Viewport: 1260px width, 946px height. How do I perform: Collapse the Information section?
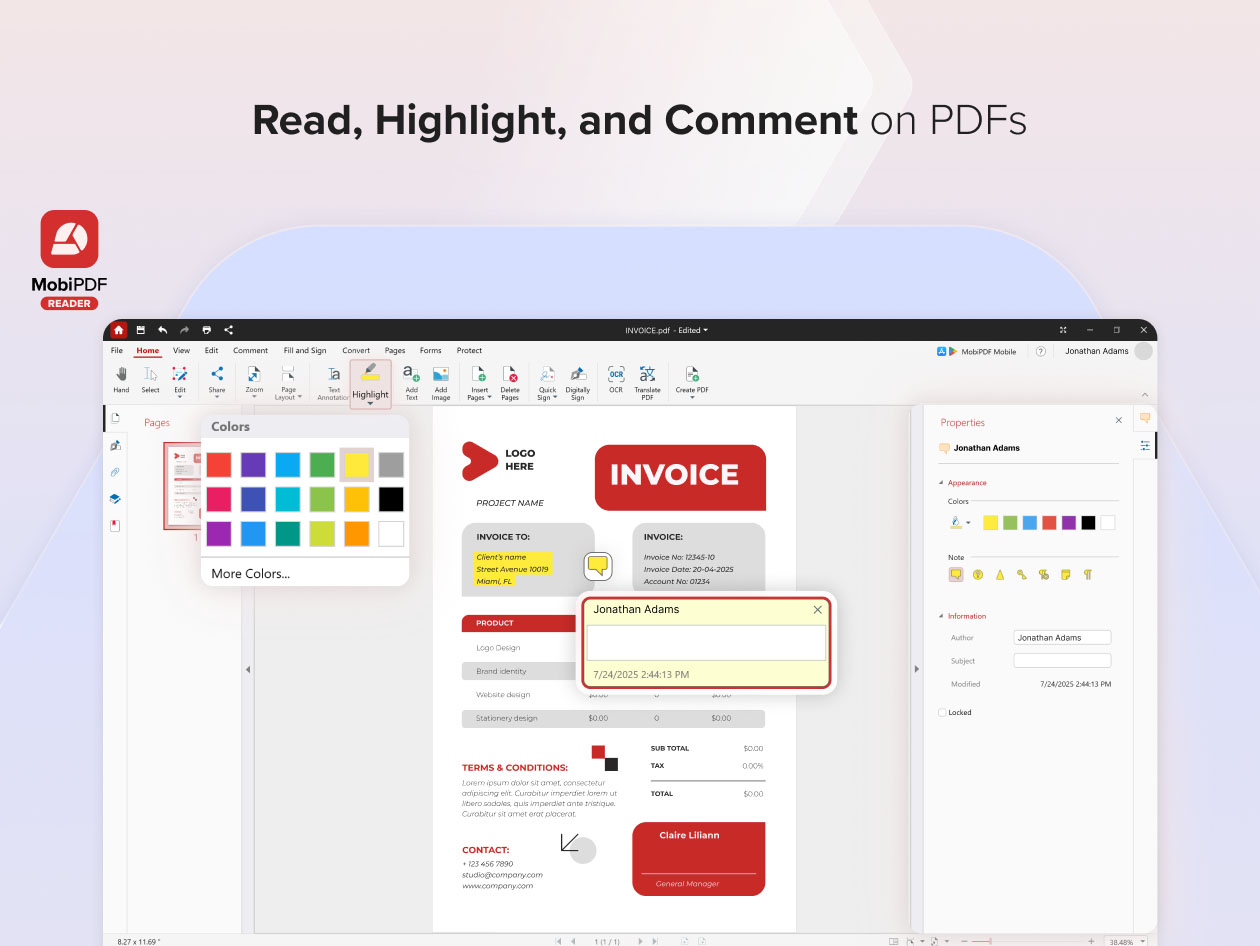(940, 616)
